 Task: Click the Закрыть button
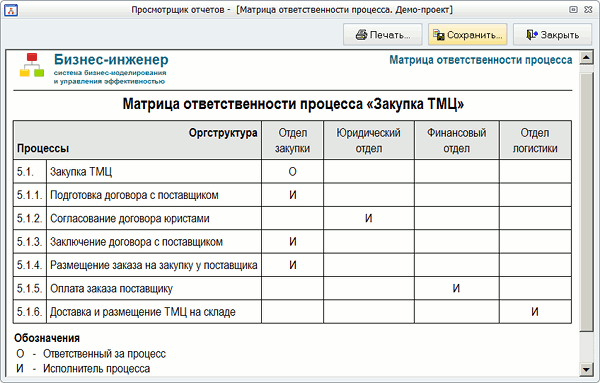tap(552, 34)
